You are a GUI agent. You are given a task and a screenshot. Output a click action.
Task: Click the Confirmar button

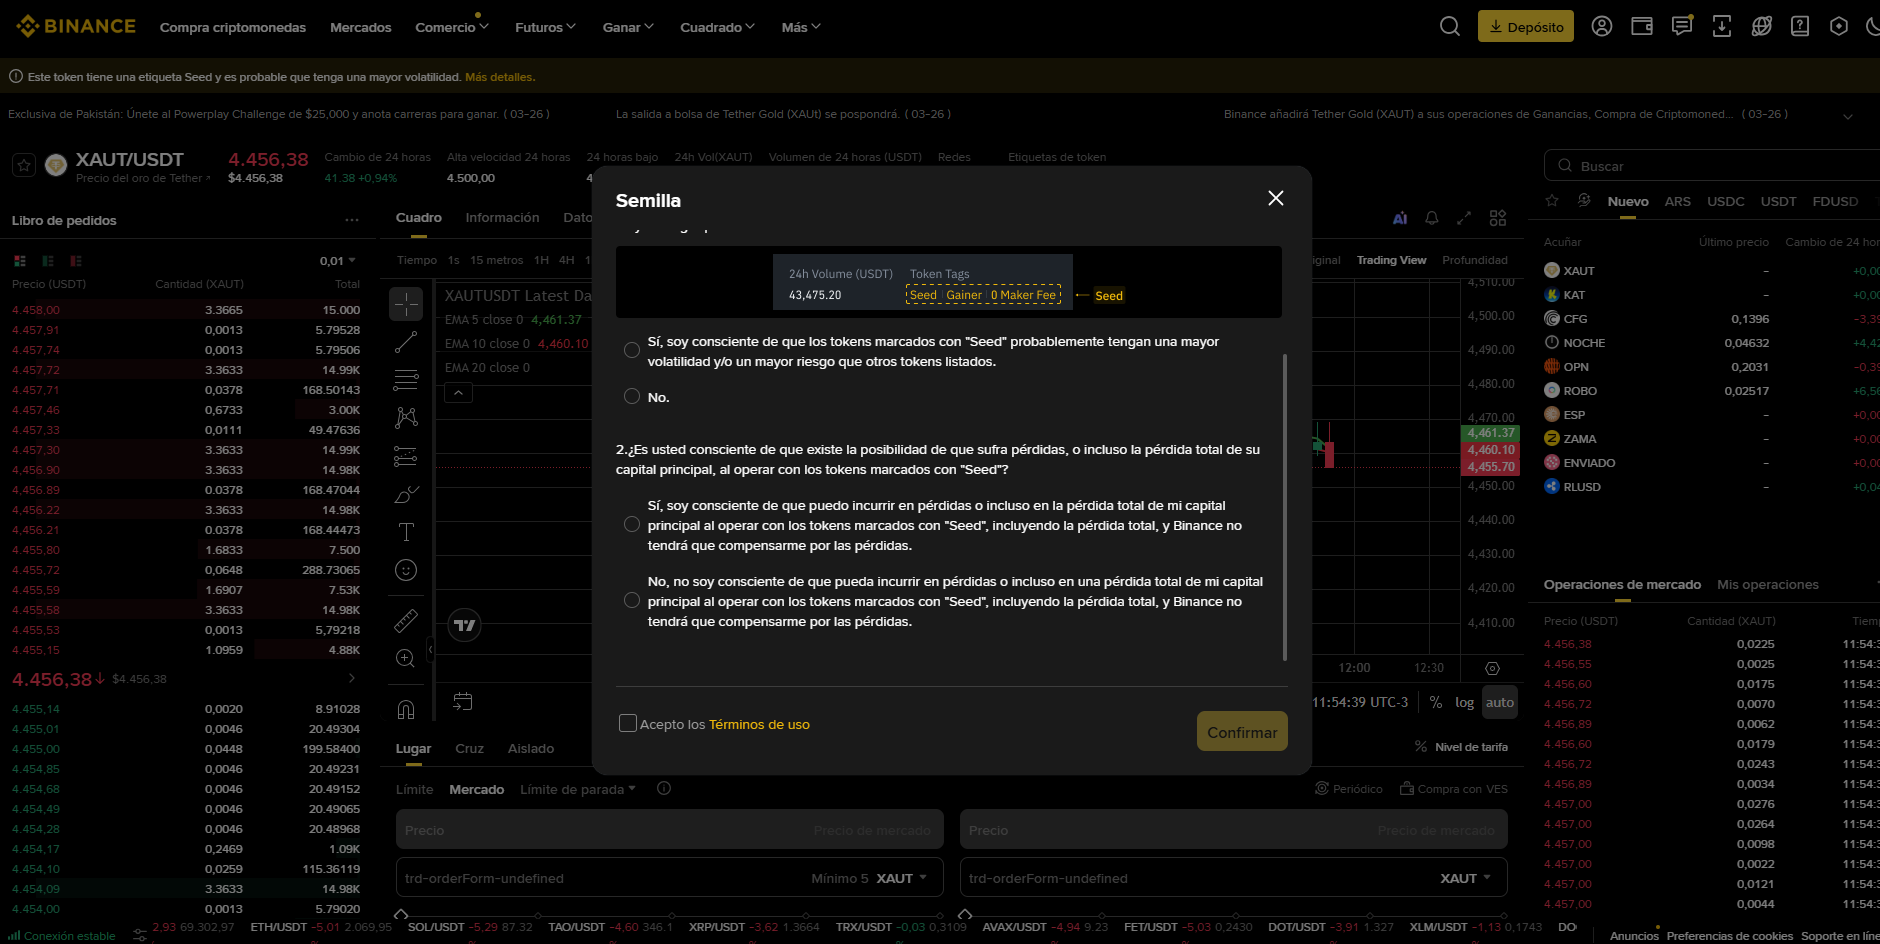tap(1241, 732)
